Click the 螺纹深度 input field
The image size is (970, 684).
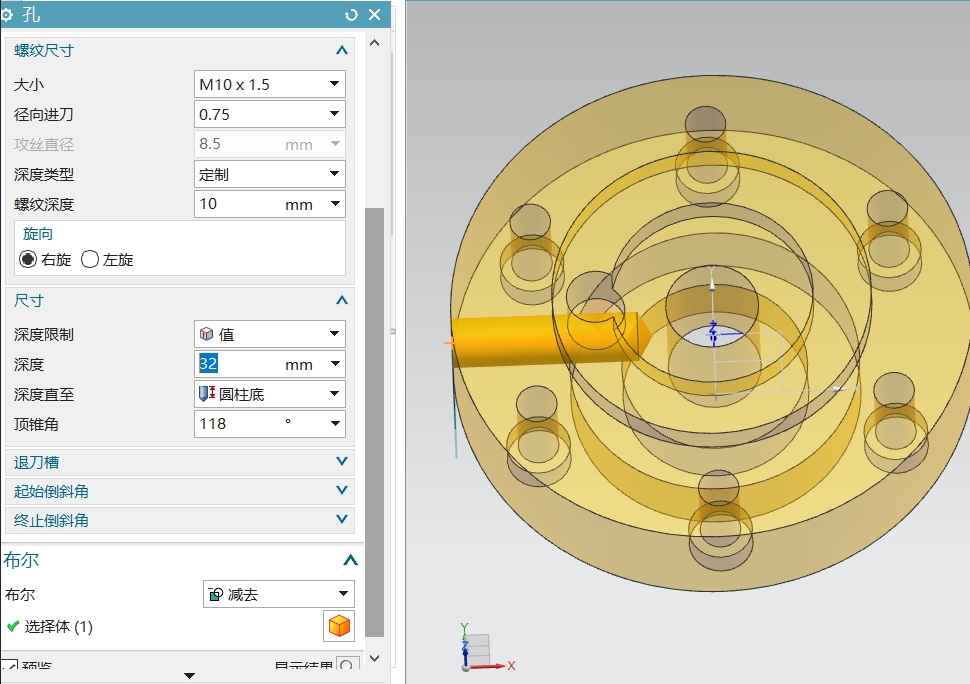[x=240, y=204]
